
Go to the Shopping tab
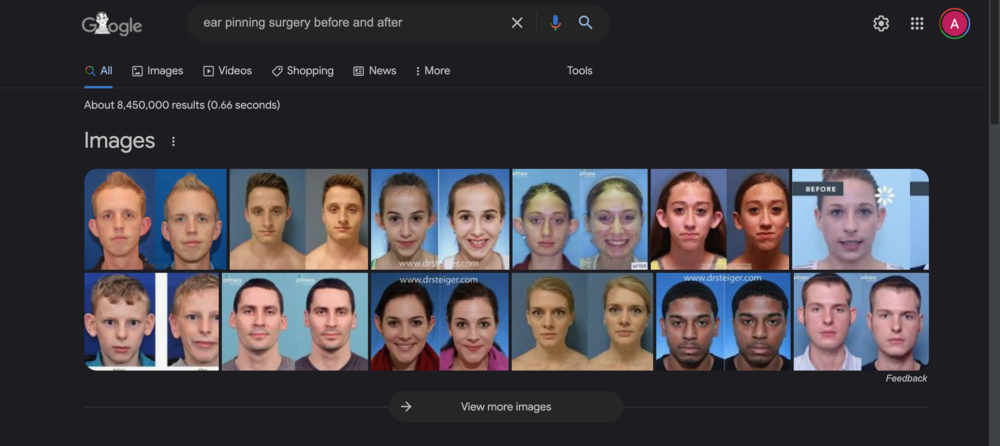coord(302,71)
